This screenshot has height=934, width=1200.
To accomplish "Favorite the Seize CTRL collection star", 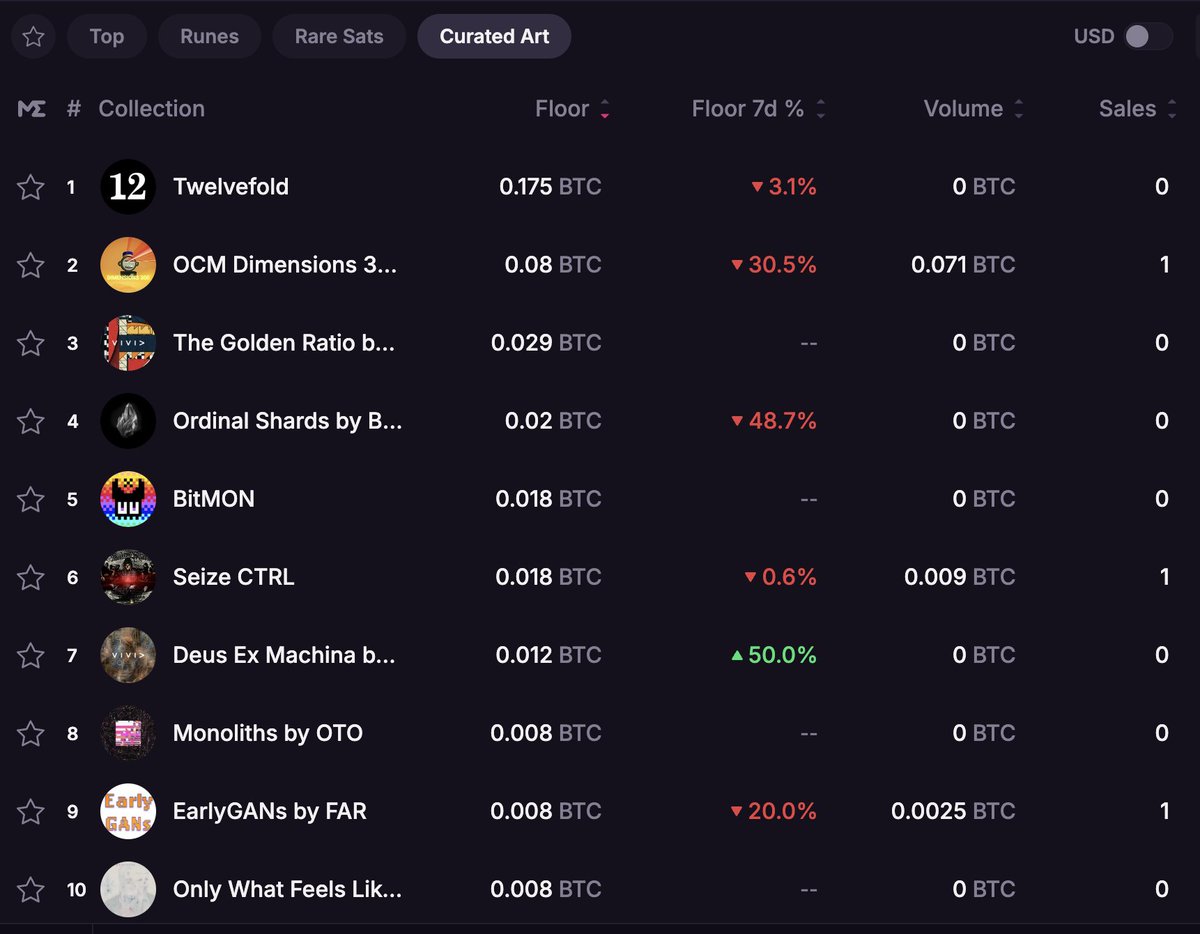I will [x=30, y=577].
